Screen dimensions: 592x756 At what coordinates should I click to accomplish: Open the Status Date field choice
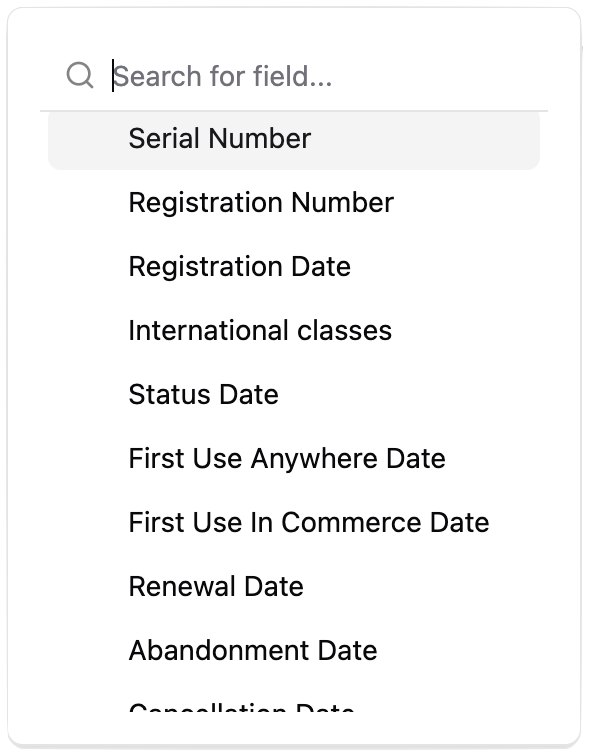point(294,394)
